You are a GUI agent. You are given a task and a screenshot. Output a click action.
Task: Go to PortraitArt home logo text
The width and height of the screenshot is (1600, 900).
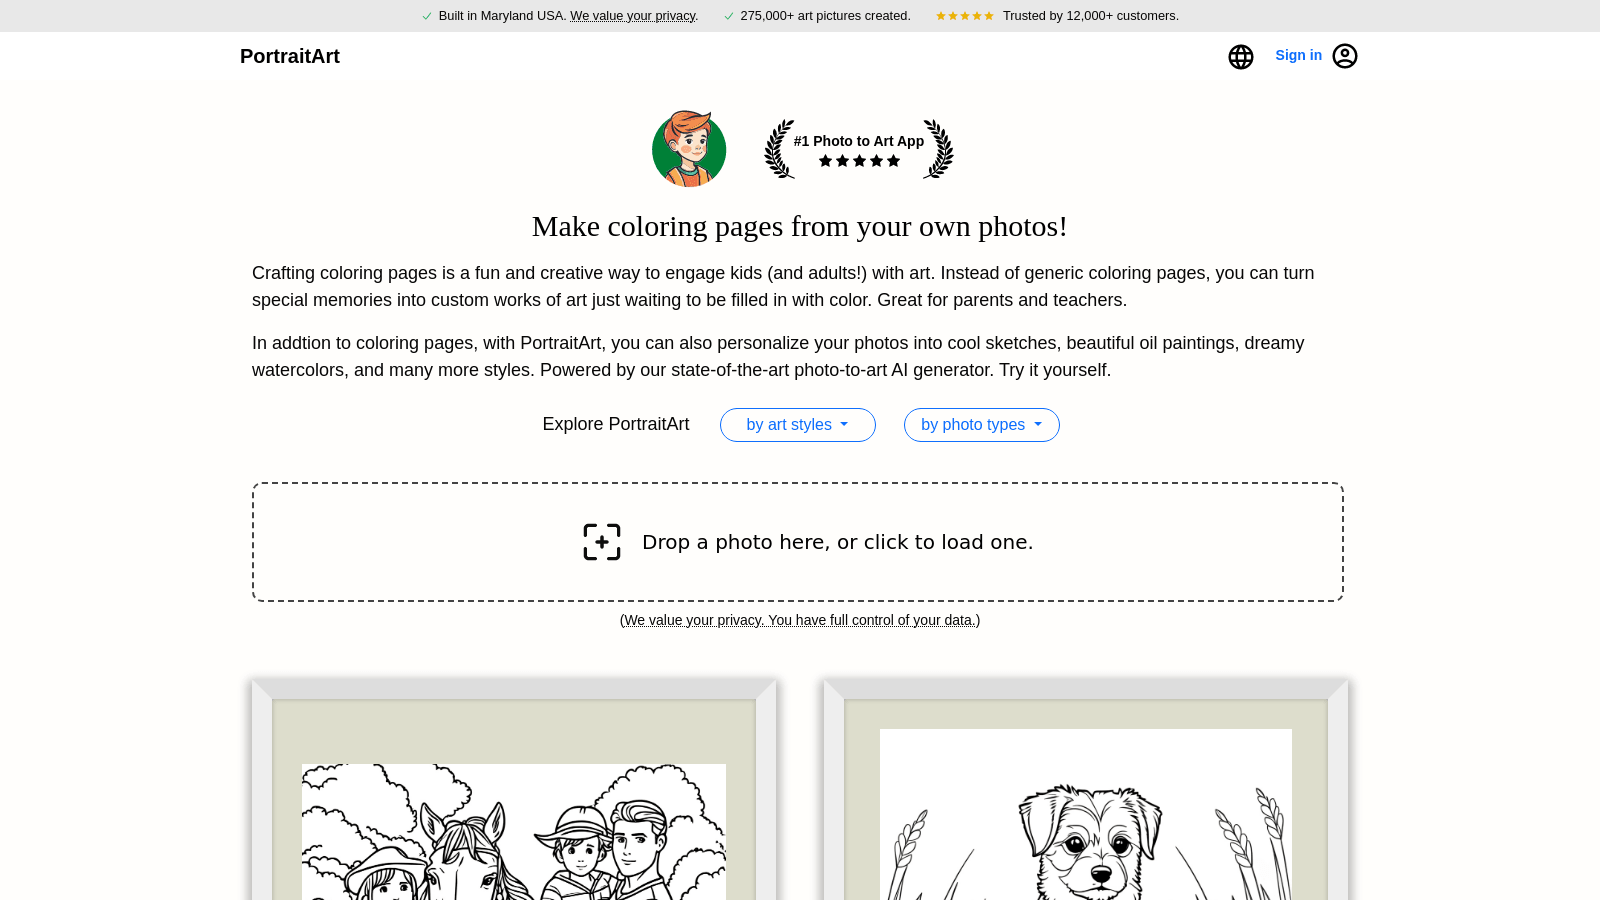[290, 56]
